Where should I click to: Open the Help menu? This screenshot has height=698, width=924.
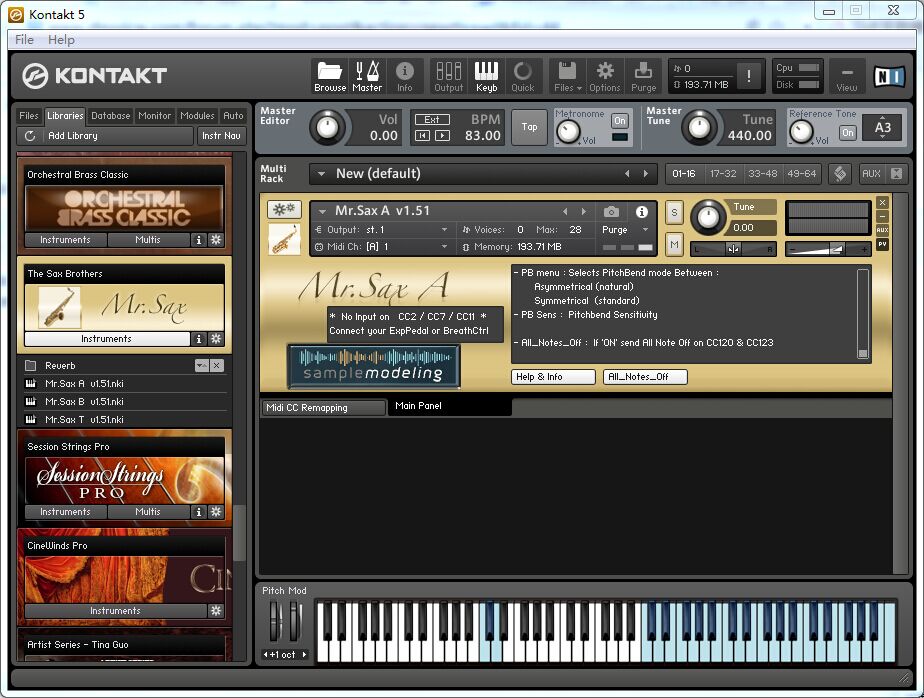pyautogui.click(x=61, y=39)
